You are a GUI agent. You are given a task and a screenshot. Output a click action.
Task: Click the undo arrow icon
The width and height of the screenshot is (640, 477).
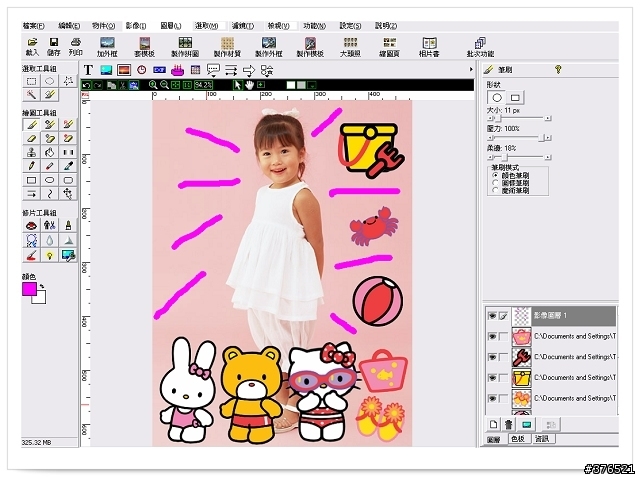point(86,85)
